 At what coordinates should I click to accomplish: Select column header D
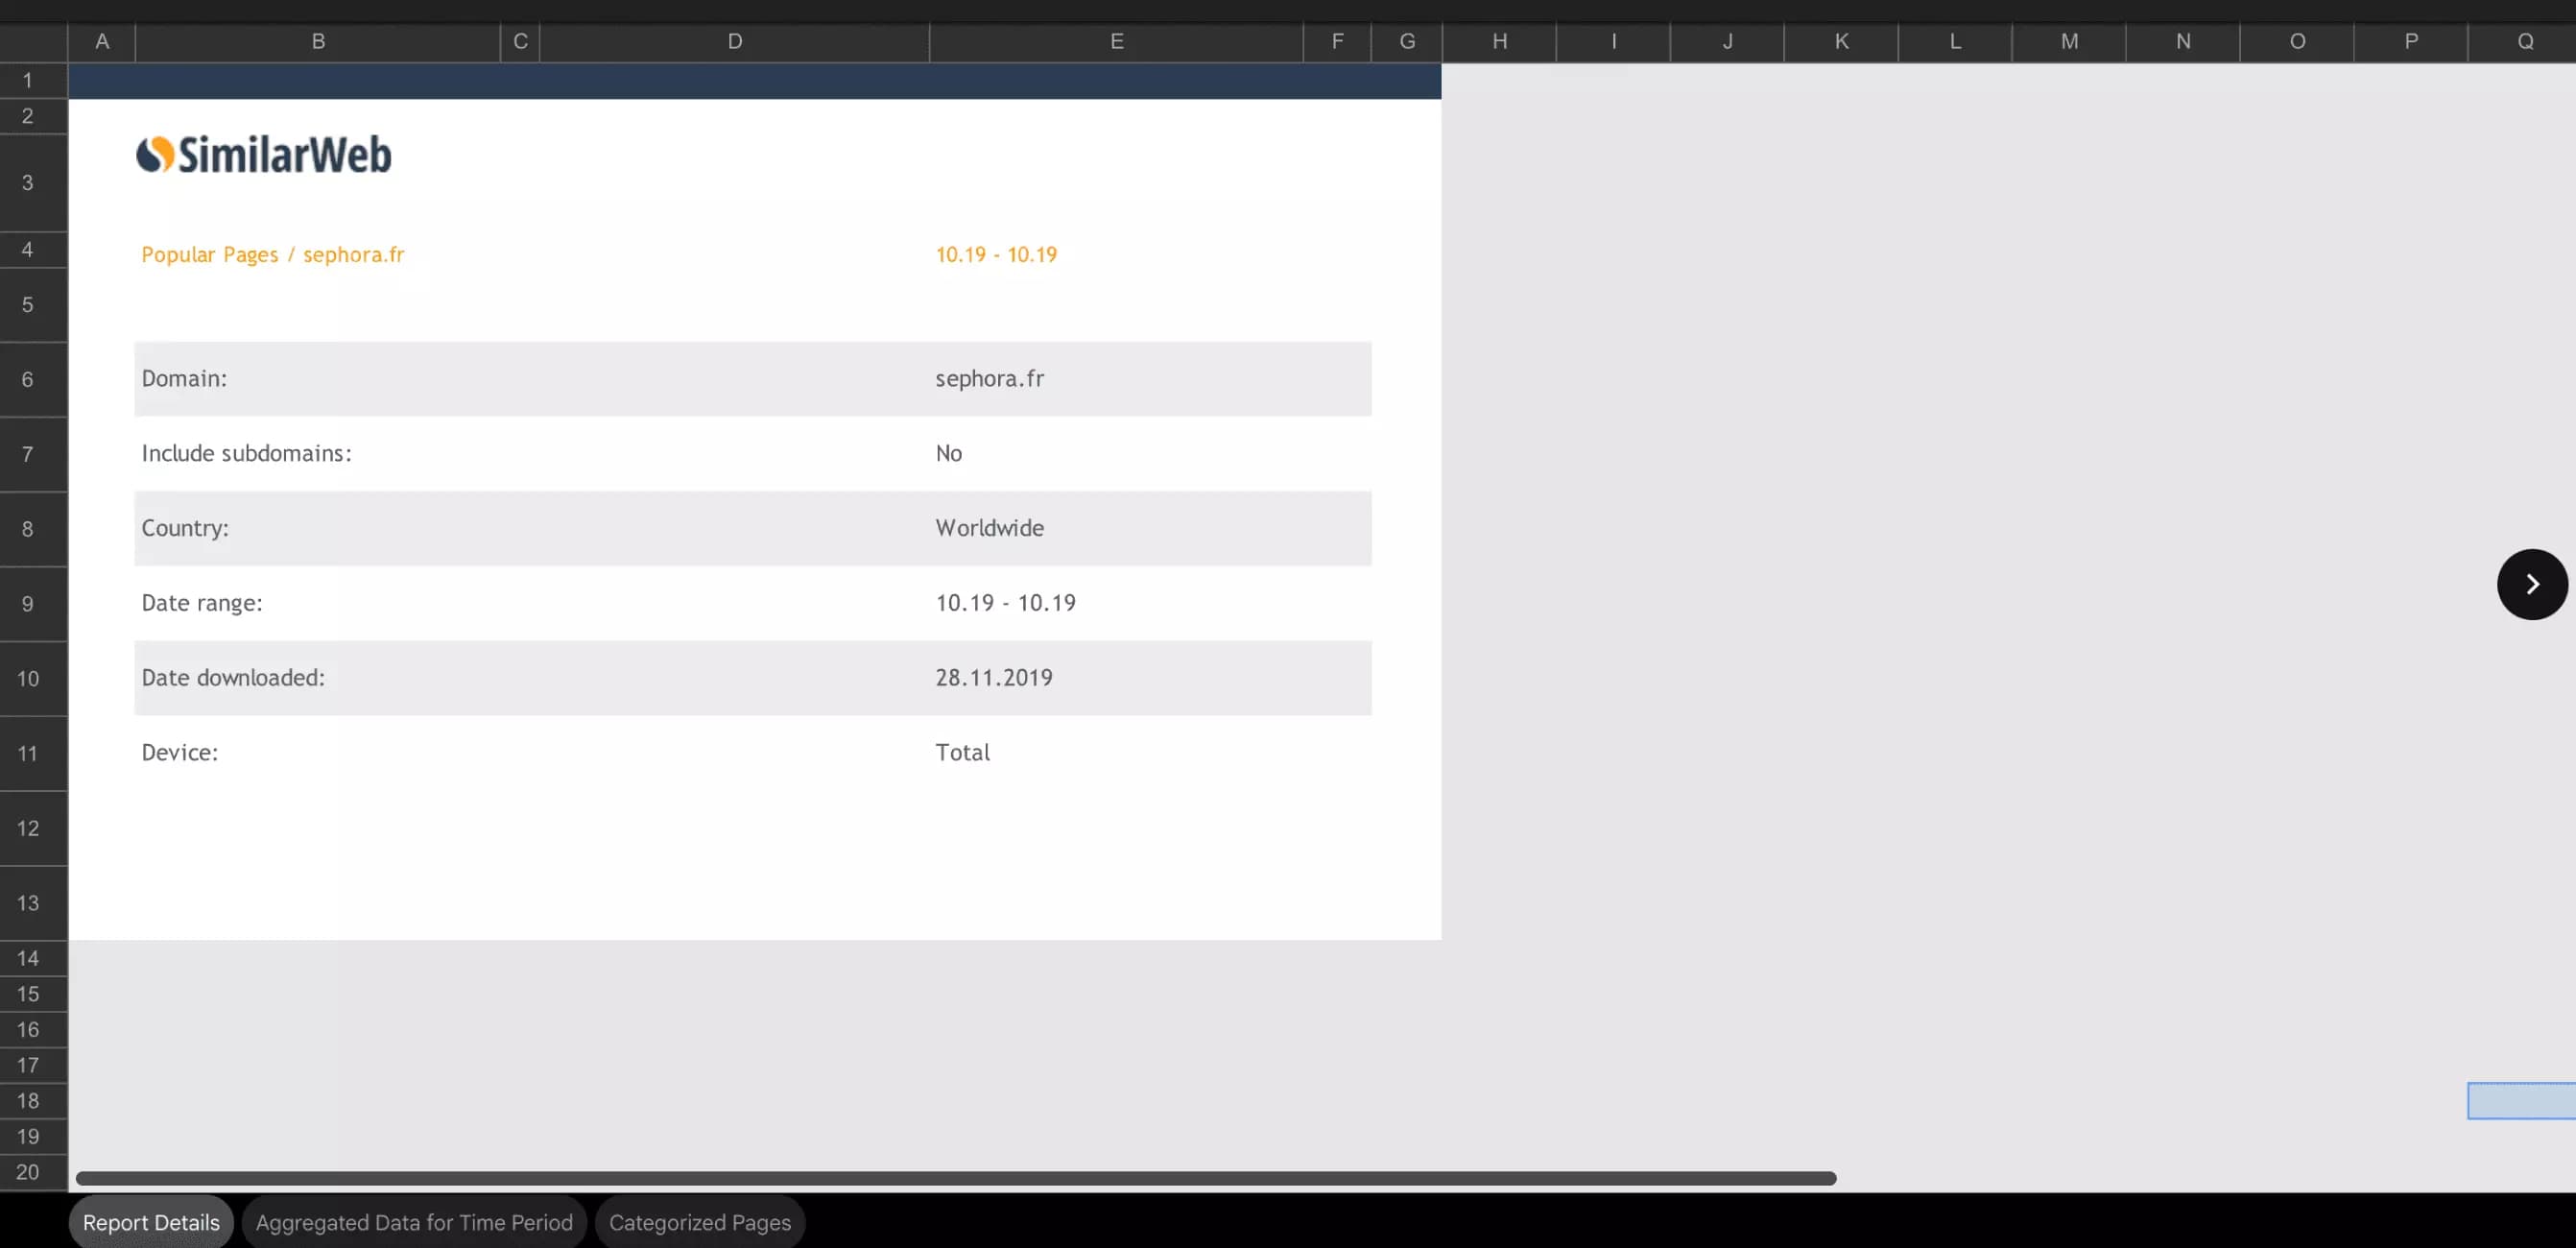(735, 41)
